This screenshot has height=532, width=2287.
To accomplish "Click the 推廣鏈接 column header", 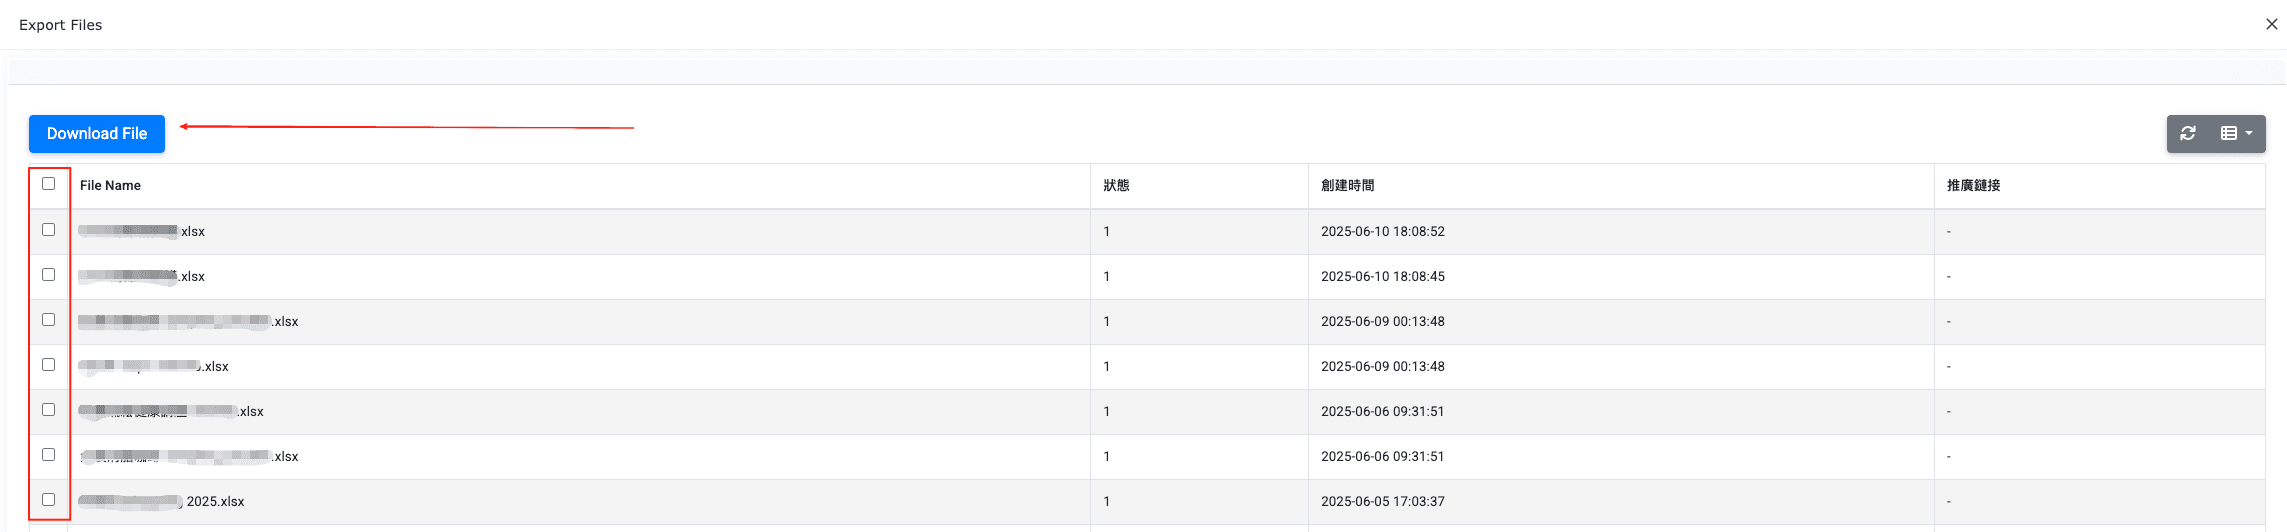I will (x=1973, y=186).
